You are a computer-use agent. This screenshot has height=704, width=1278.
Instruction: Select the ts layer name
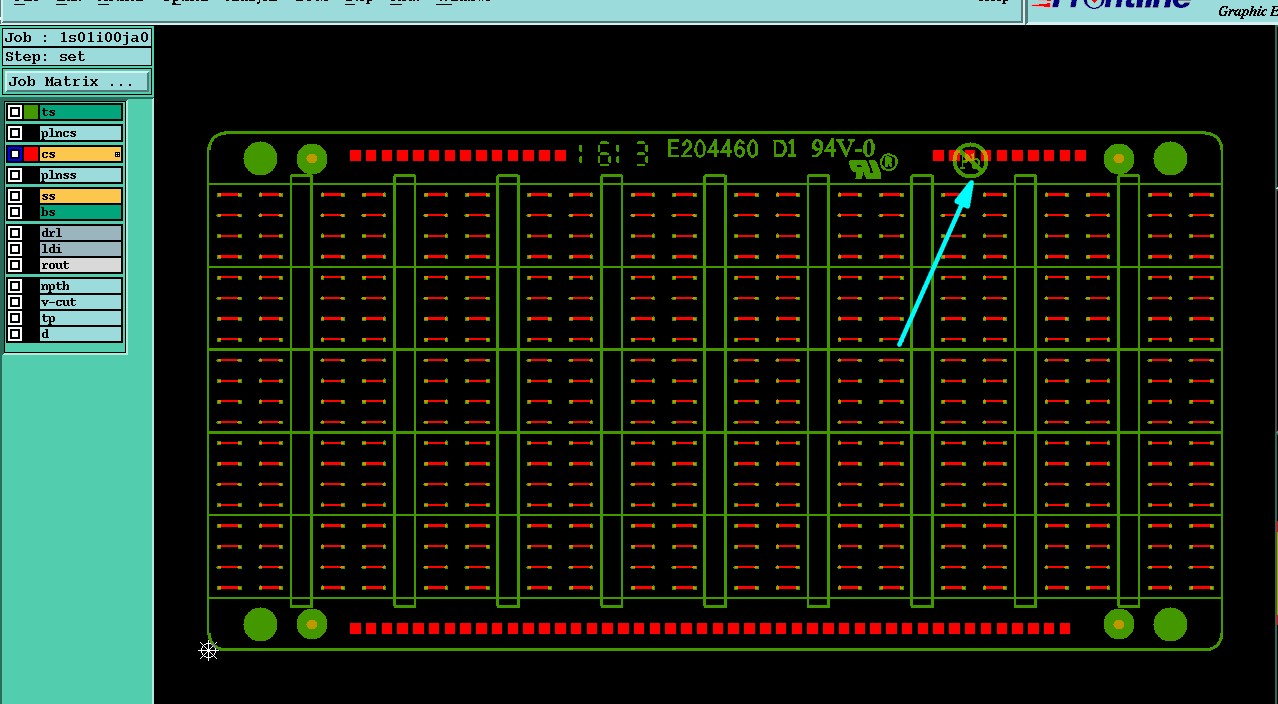(81, 113)
